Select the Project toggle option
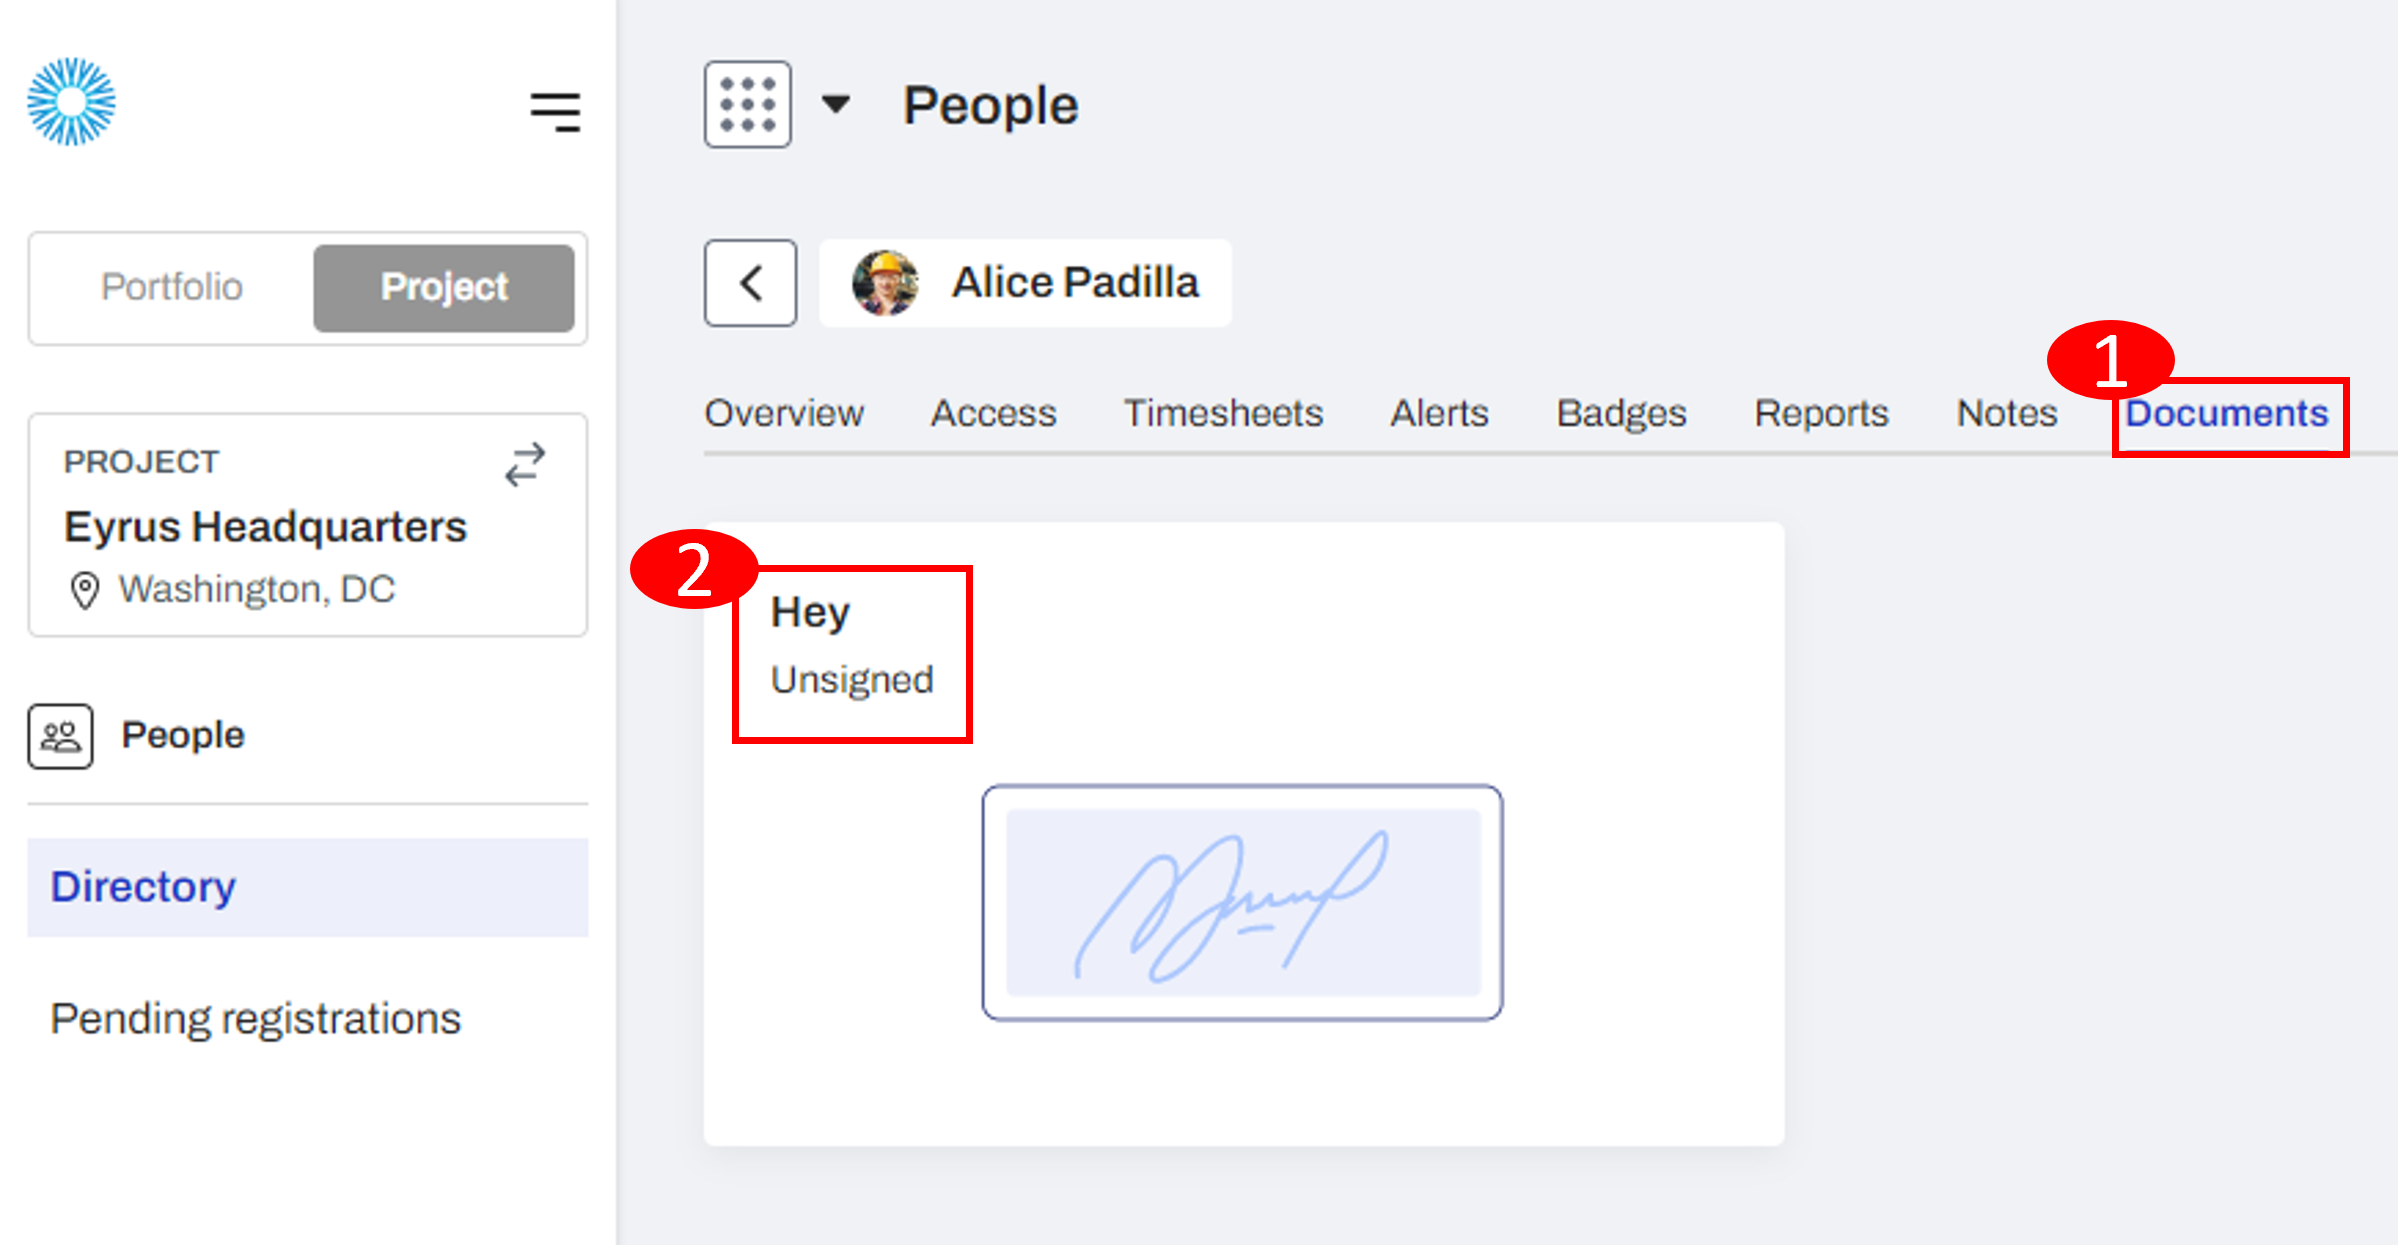This screenshot has height=1245, width=2398. click(x=444, y=288)
